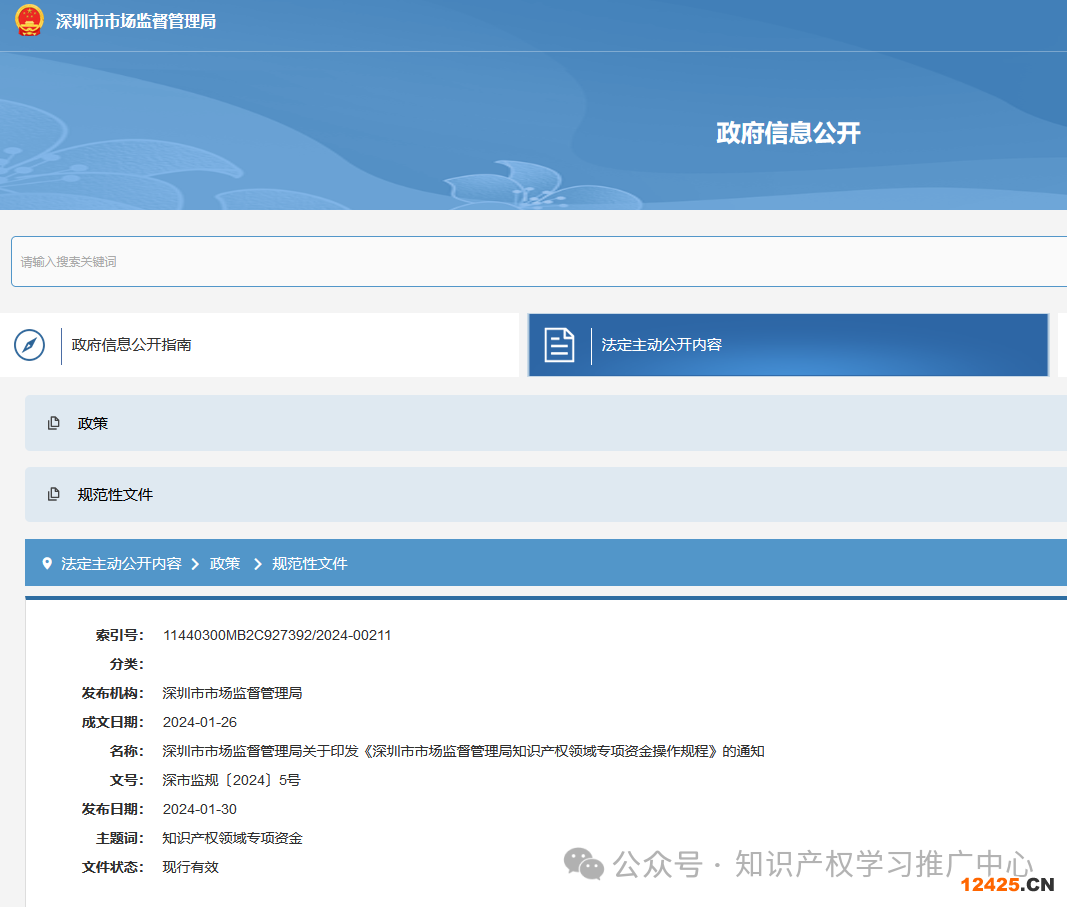Screen dimensions: 1067x907
Task: Open 规范性文件 breadcrumb link
Action: (310, 563)
